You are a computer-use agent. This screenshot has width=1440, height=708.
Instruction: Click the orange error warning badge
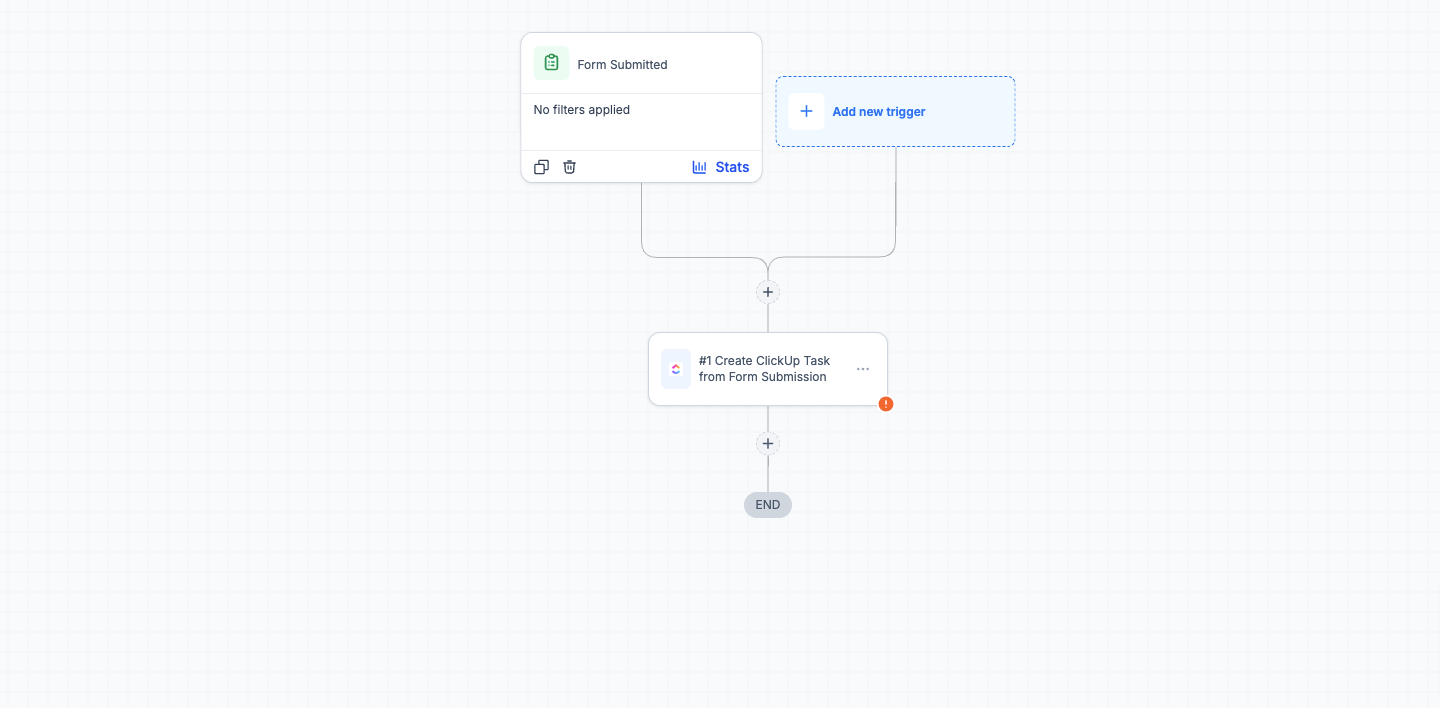[886, 404]
